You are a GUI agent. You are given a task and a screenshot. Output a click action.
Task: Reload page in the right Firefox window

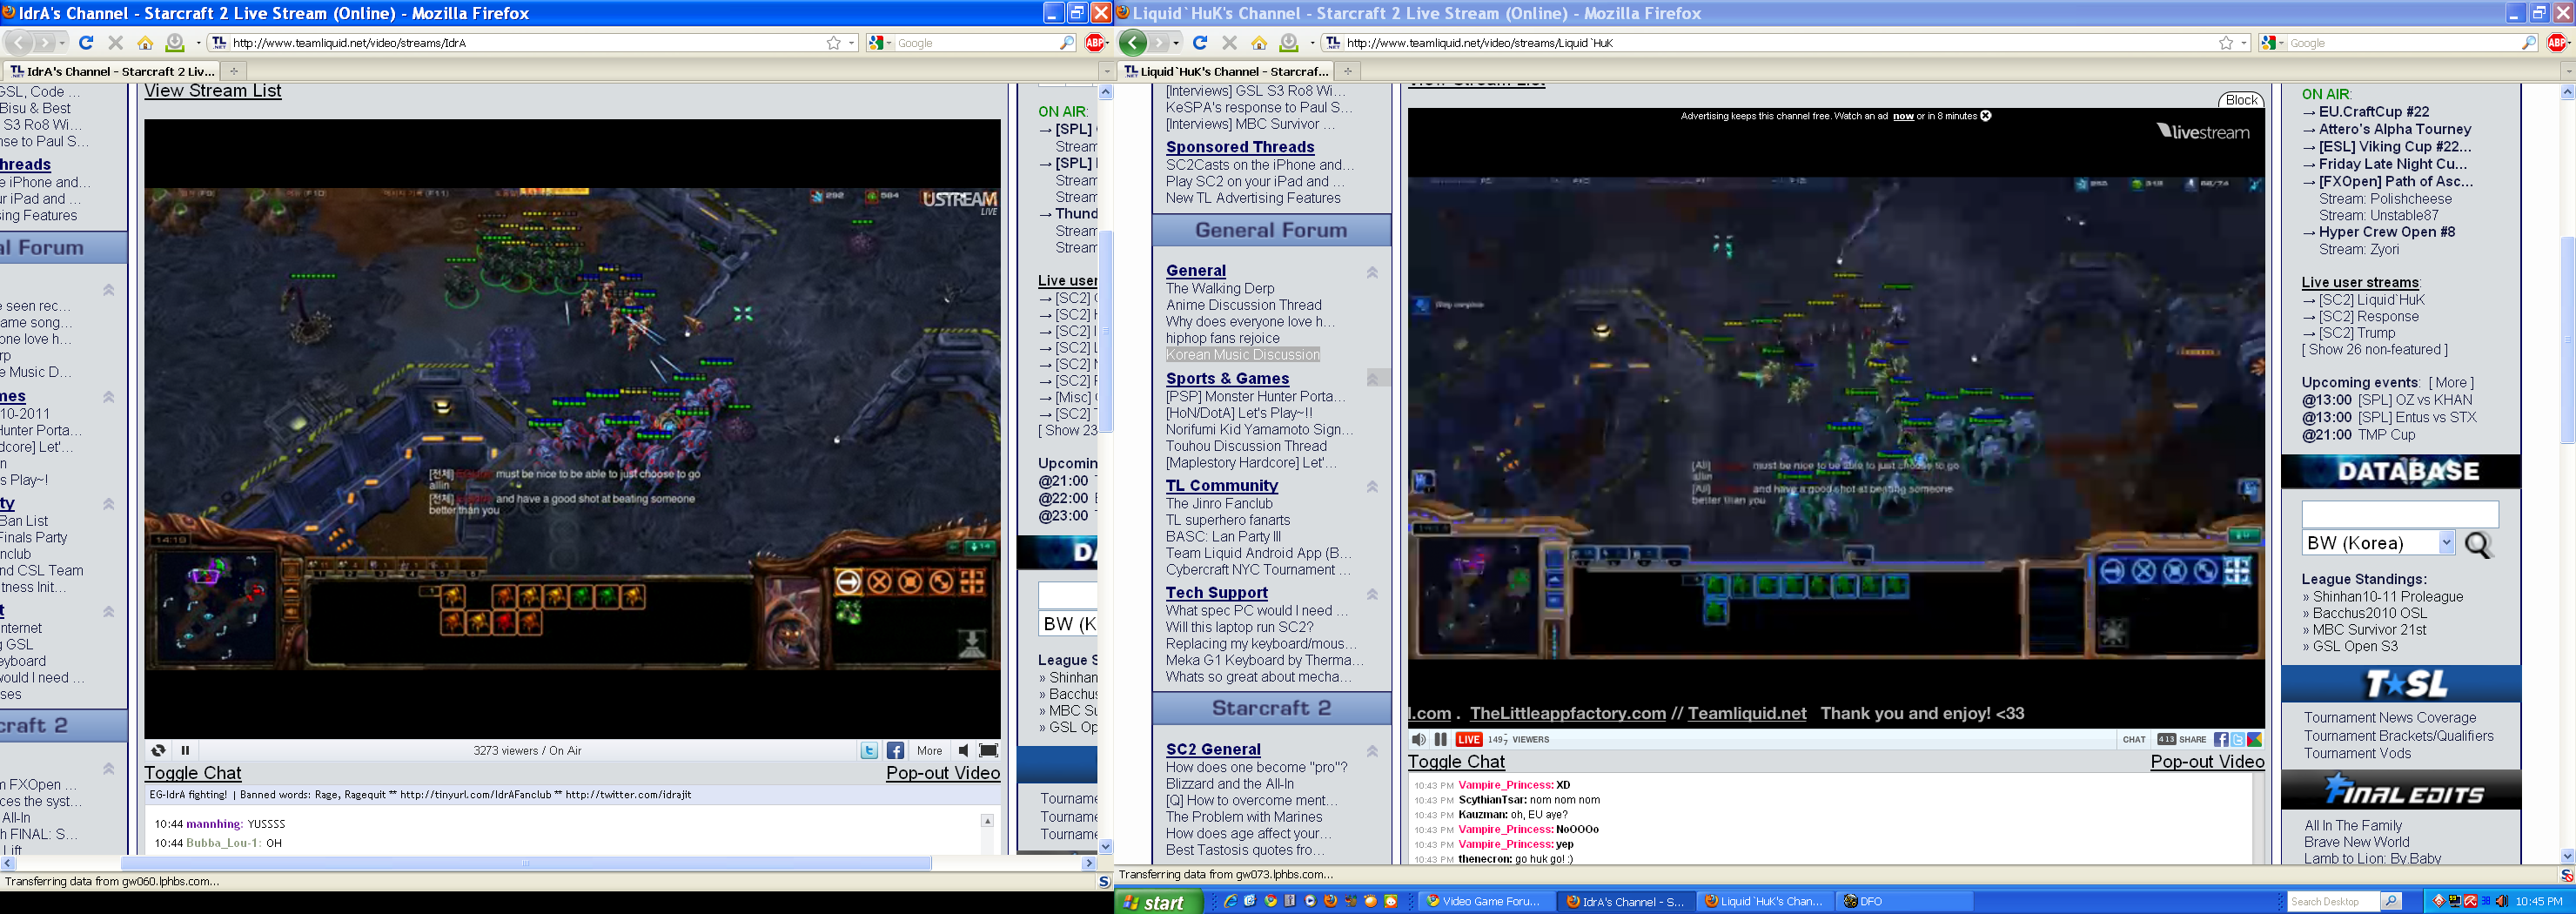[1200, 43]
